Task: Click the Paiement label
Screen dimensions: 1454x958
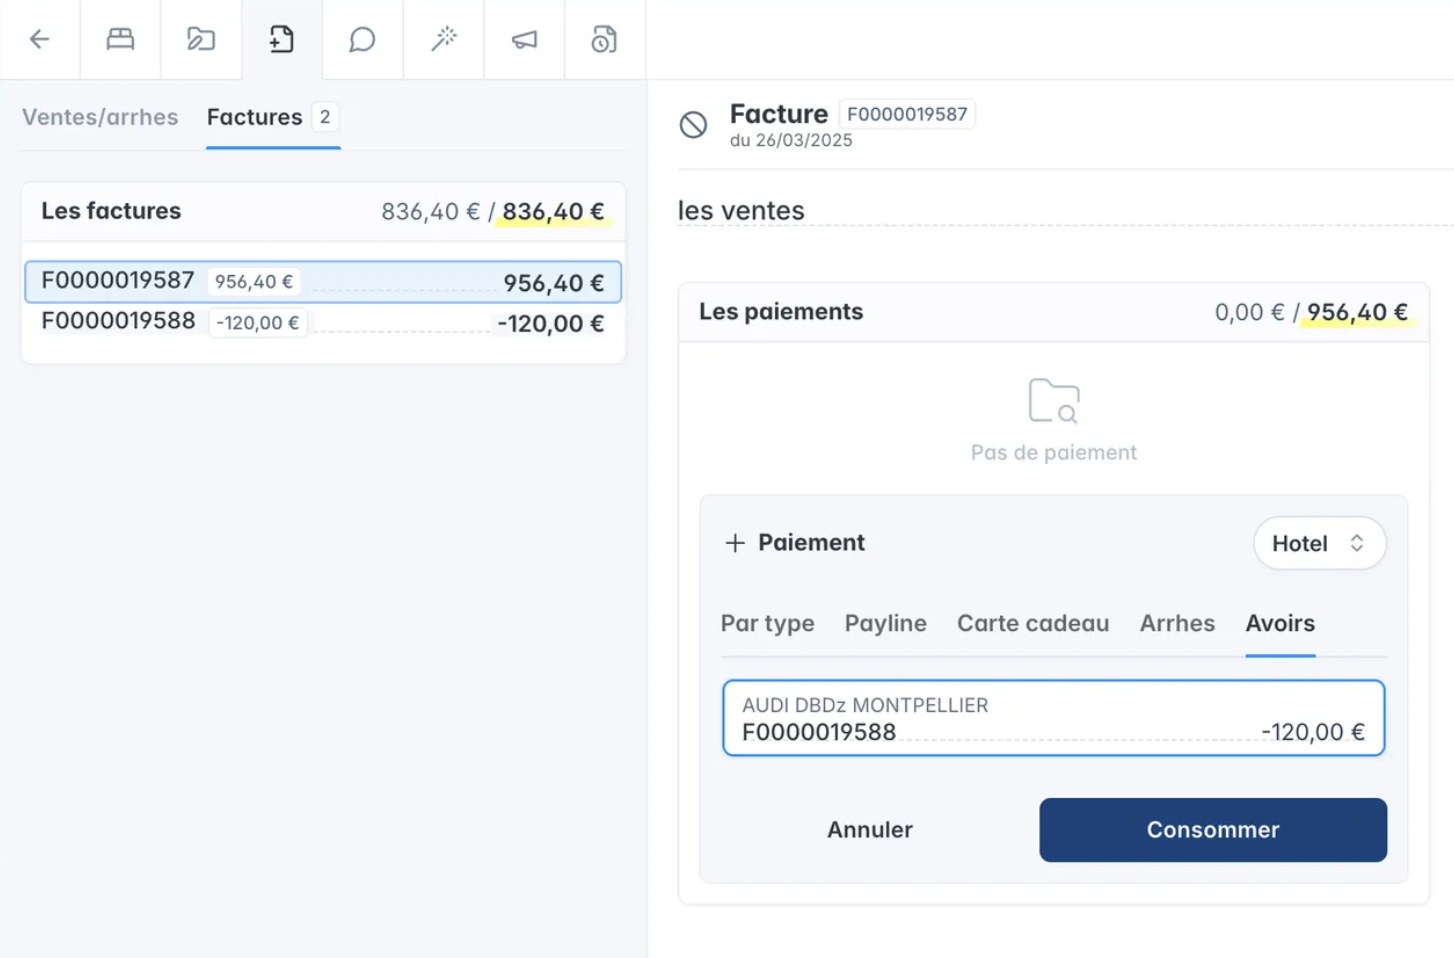Action: pyautogui.click(x=811, y=543)
